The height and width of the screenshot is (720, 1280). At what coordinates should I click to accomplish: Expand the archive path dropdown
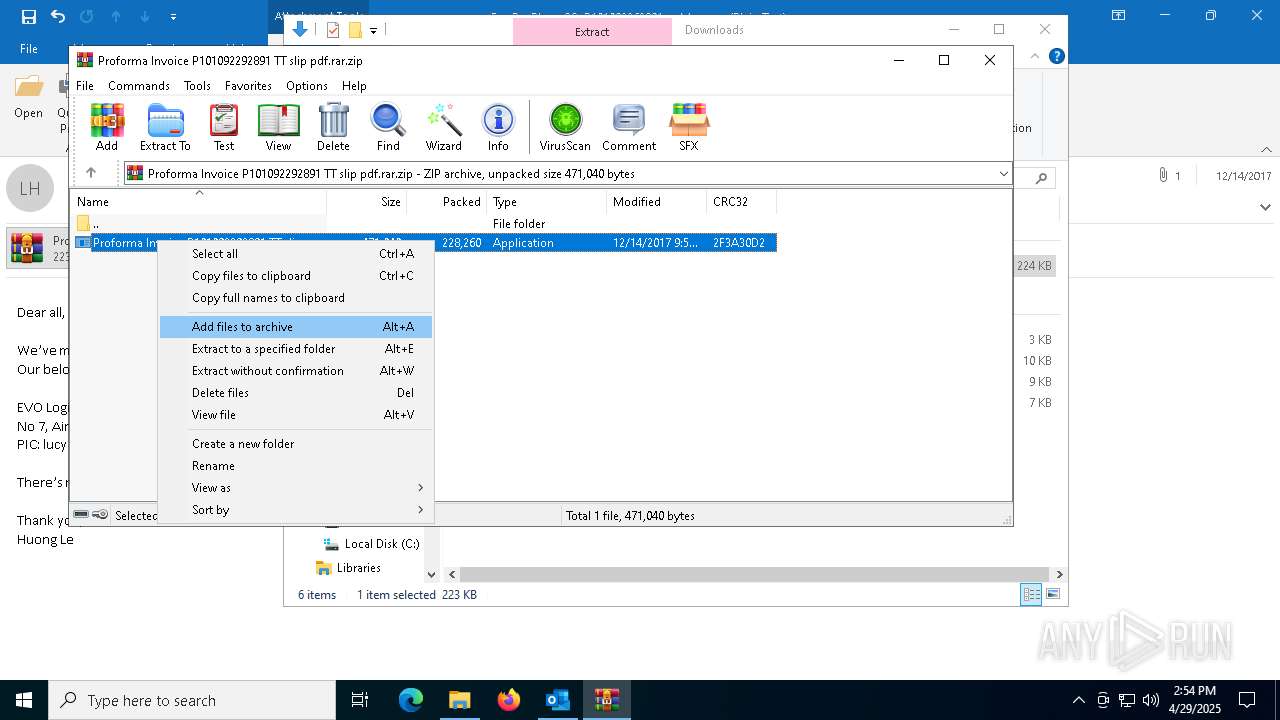(1003, 174)
